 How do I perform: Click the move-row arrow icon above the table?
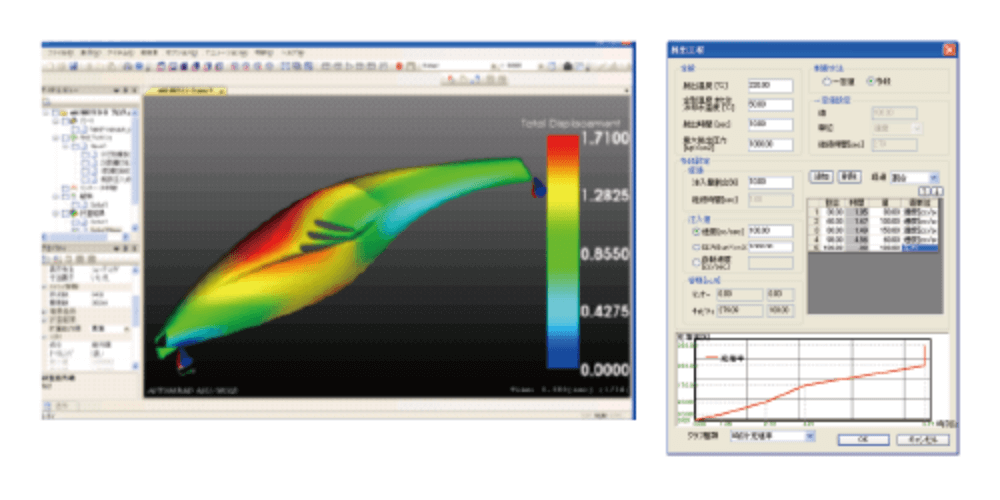[x=928, y=192]
